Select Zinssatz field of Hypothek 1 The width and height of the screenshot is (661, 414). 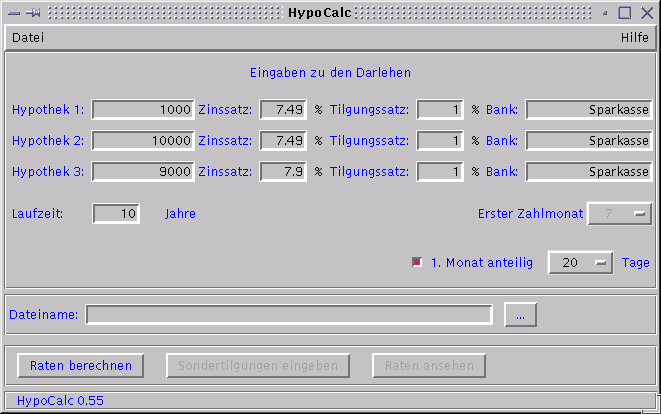tap(283, 110)
